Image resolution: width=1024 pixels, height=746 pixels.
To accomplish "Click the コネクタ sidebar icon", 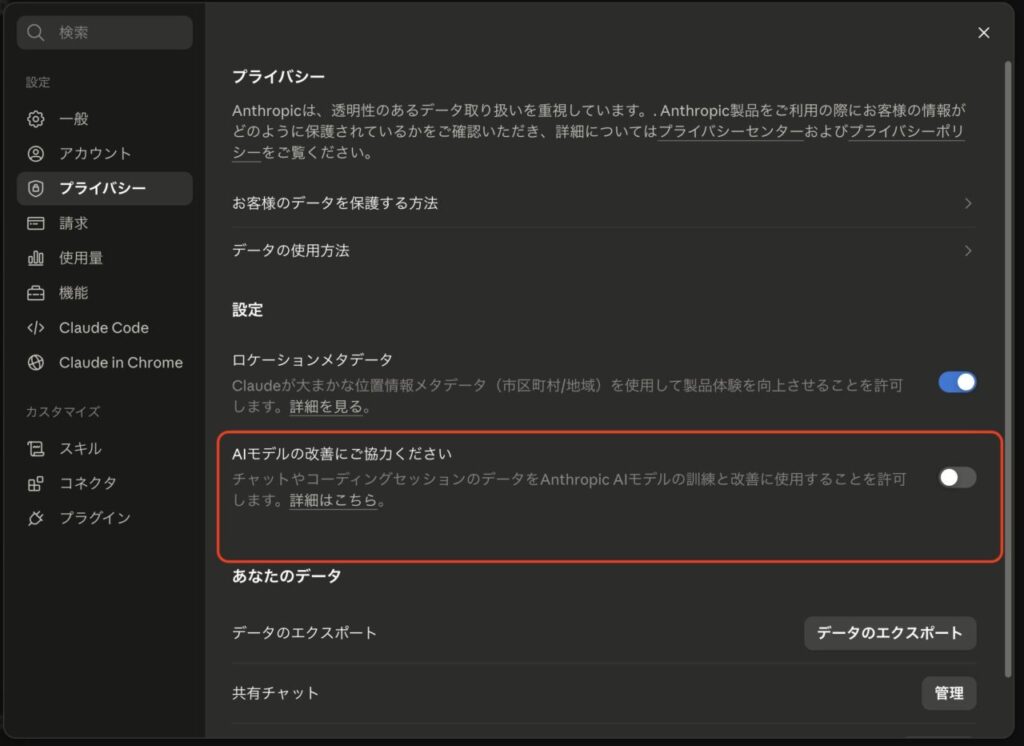I will click(36, 483).
